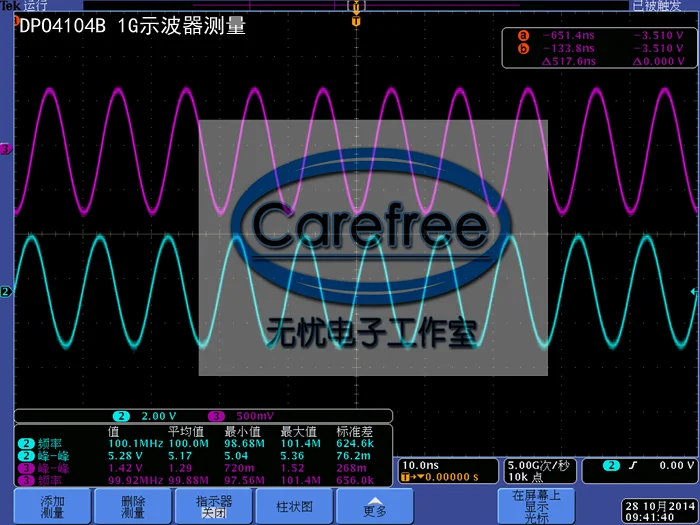Click the 0.00000 s trigger delay readout

[451, 477]
